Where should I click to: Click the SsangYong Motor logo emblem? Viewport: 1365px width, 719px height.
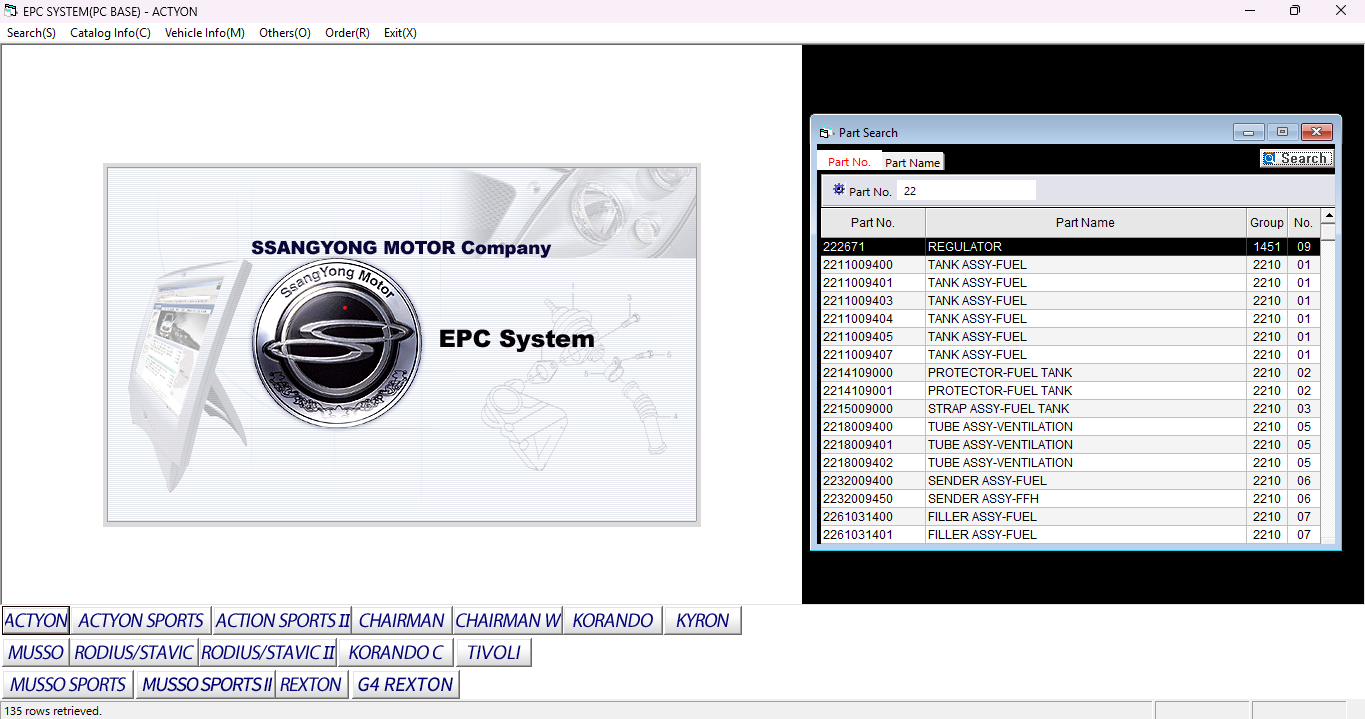click(339, 343)
